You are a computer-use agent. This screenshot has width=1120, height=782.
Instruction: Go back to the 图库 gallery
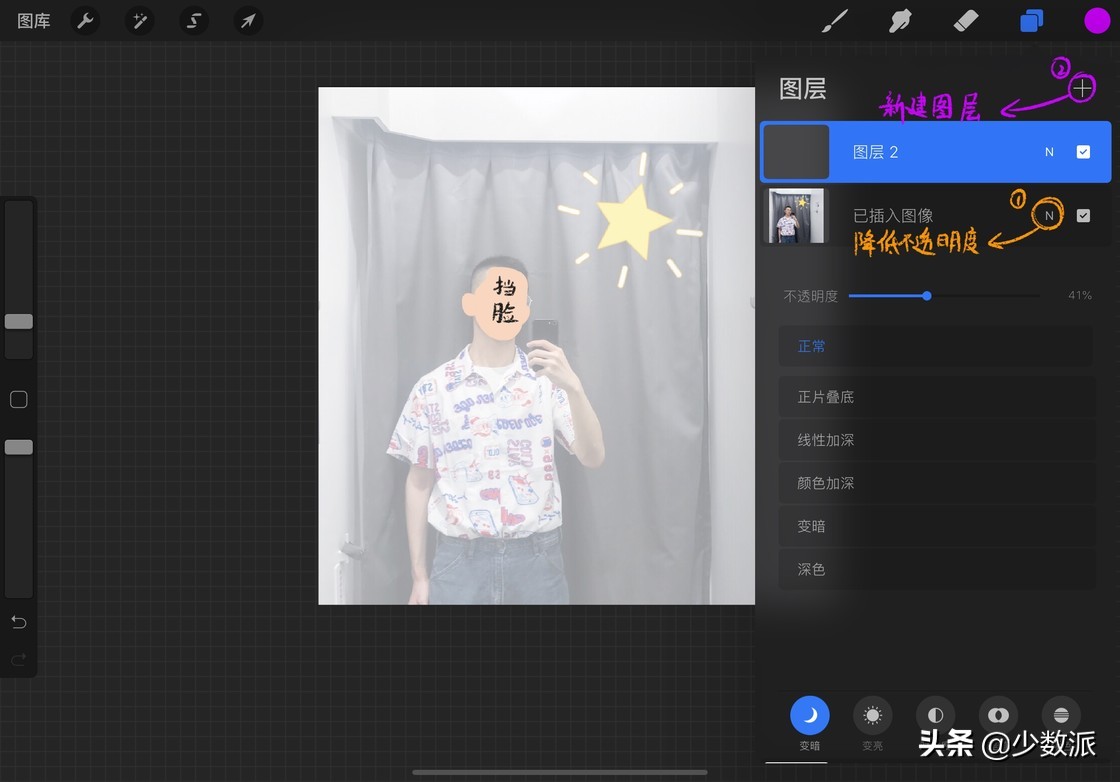click(33, 20)
